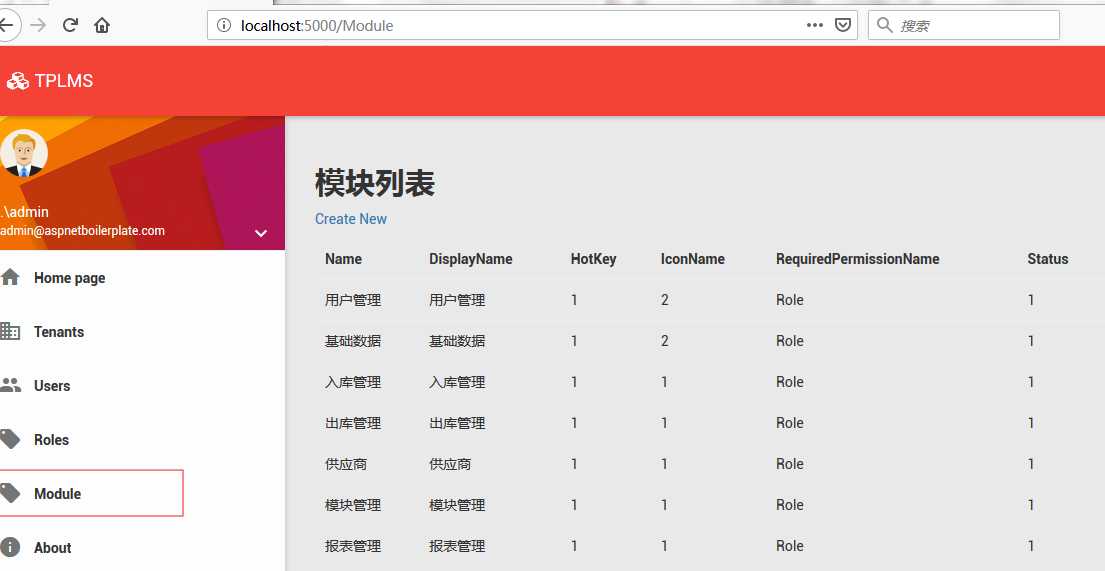Screen dimensions: 1105x571
Task: Click Role permission in 出库管理 row
Action: pyautogui.click(x=790, y=423)
